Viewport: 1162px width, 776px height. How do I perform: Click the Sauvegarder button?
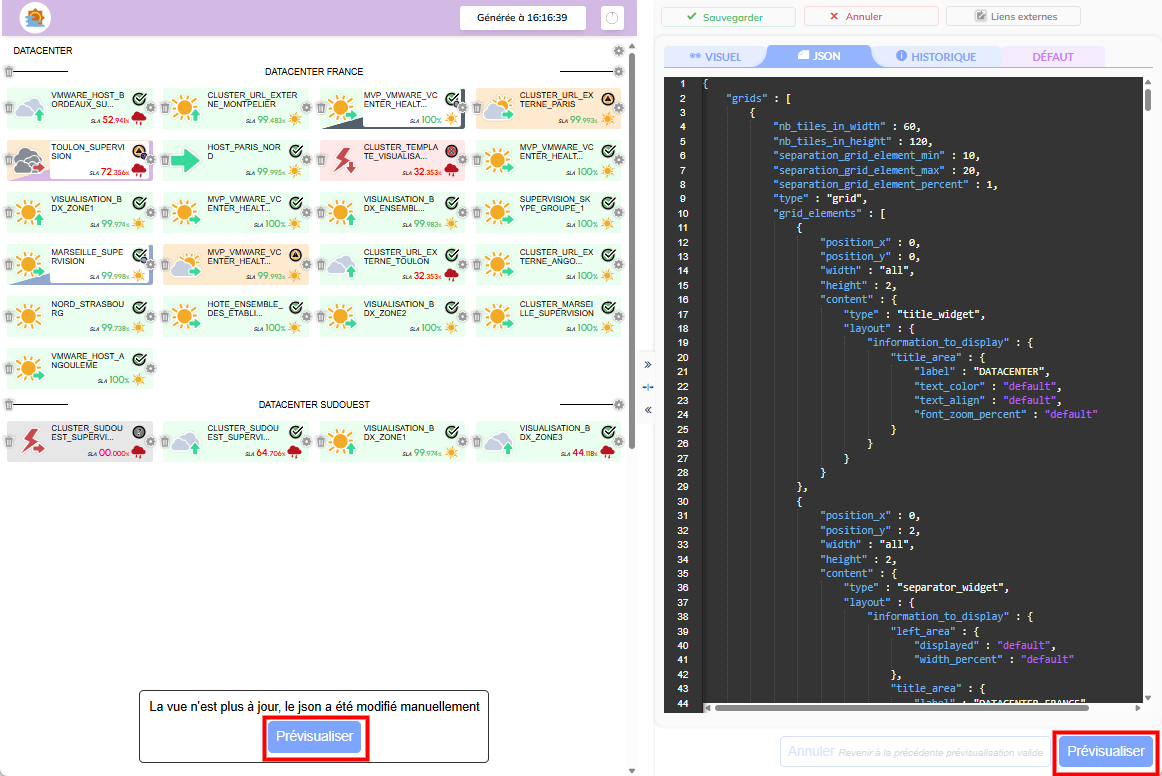[727, 17]
